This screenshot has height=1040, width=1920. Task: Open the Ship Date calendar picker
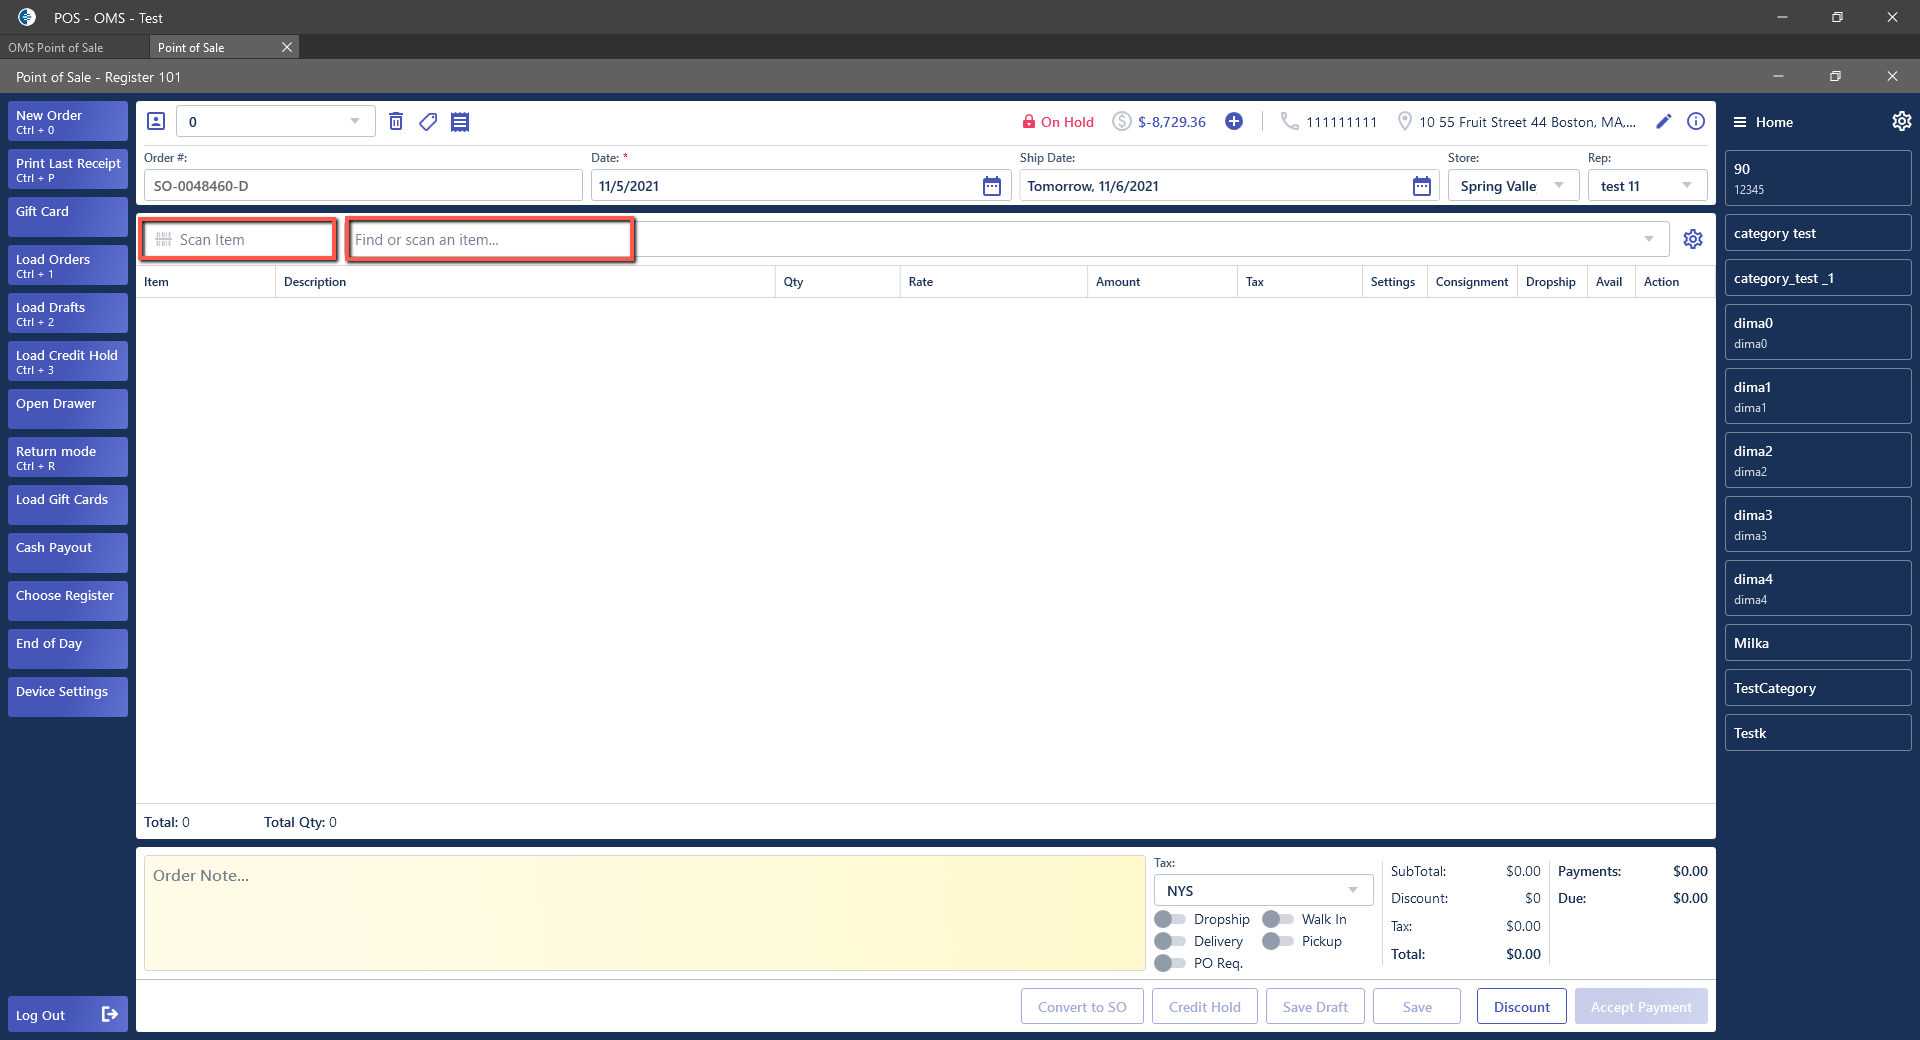pyautogui.click(x=1422, y=186)
